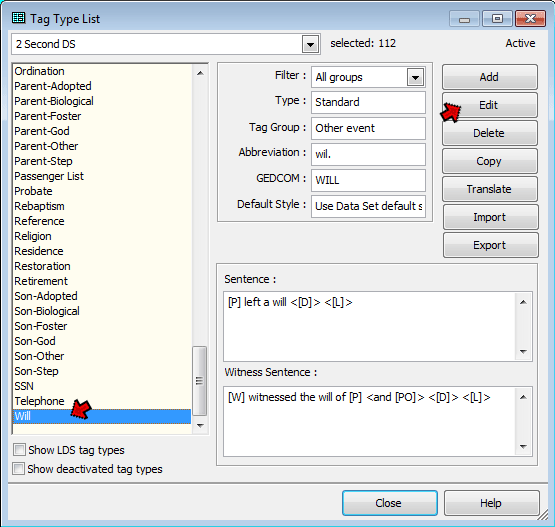Click the Import button
The height and width of the screenshot is (527, 555).
[490, 217]
